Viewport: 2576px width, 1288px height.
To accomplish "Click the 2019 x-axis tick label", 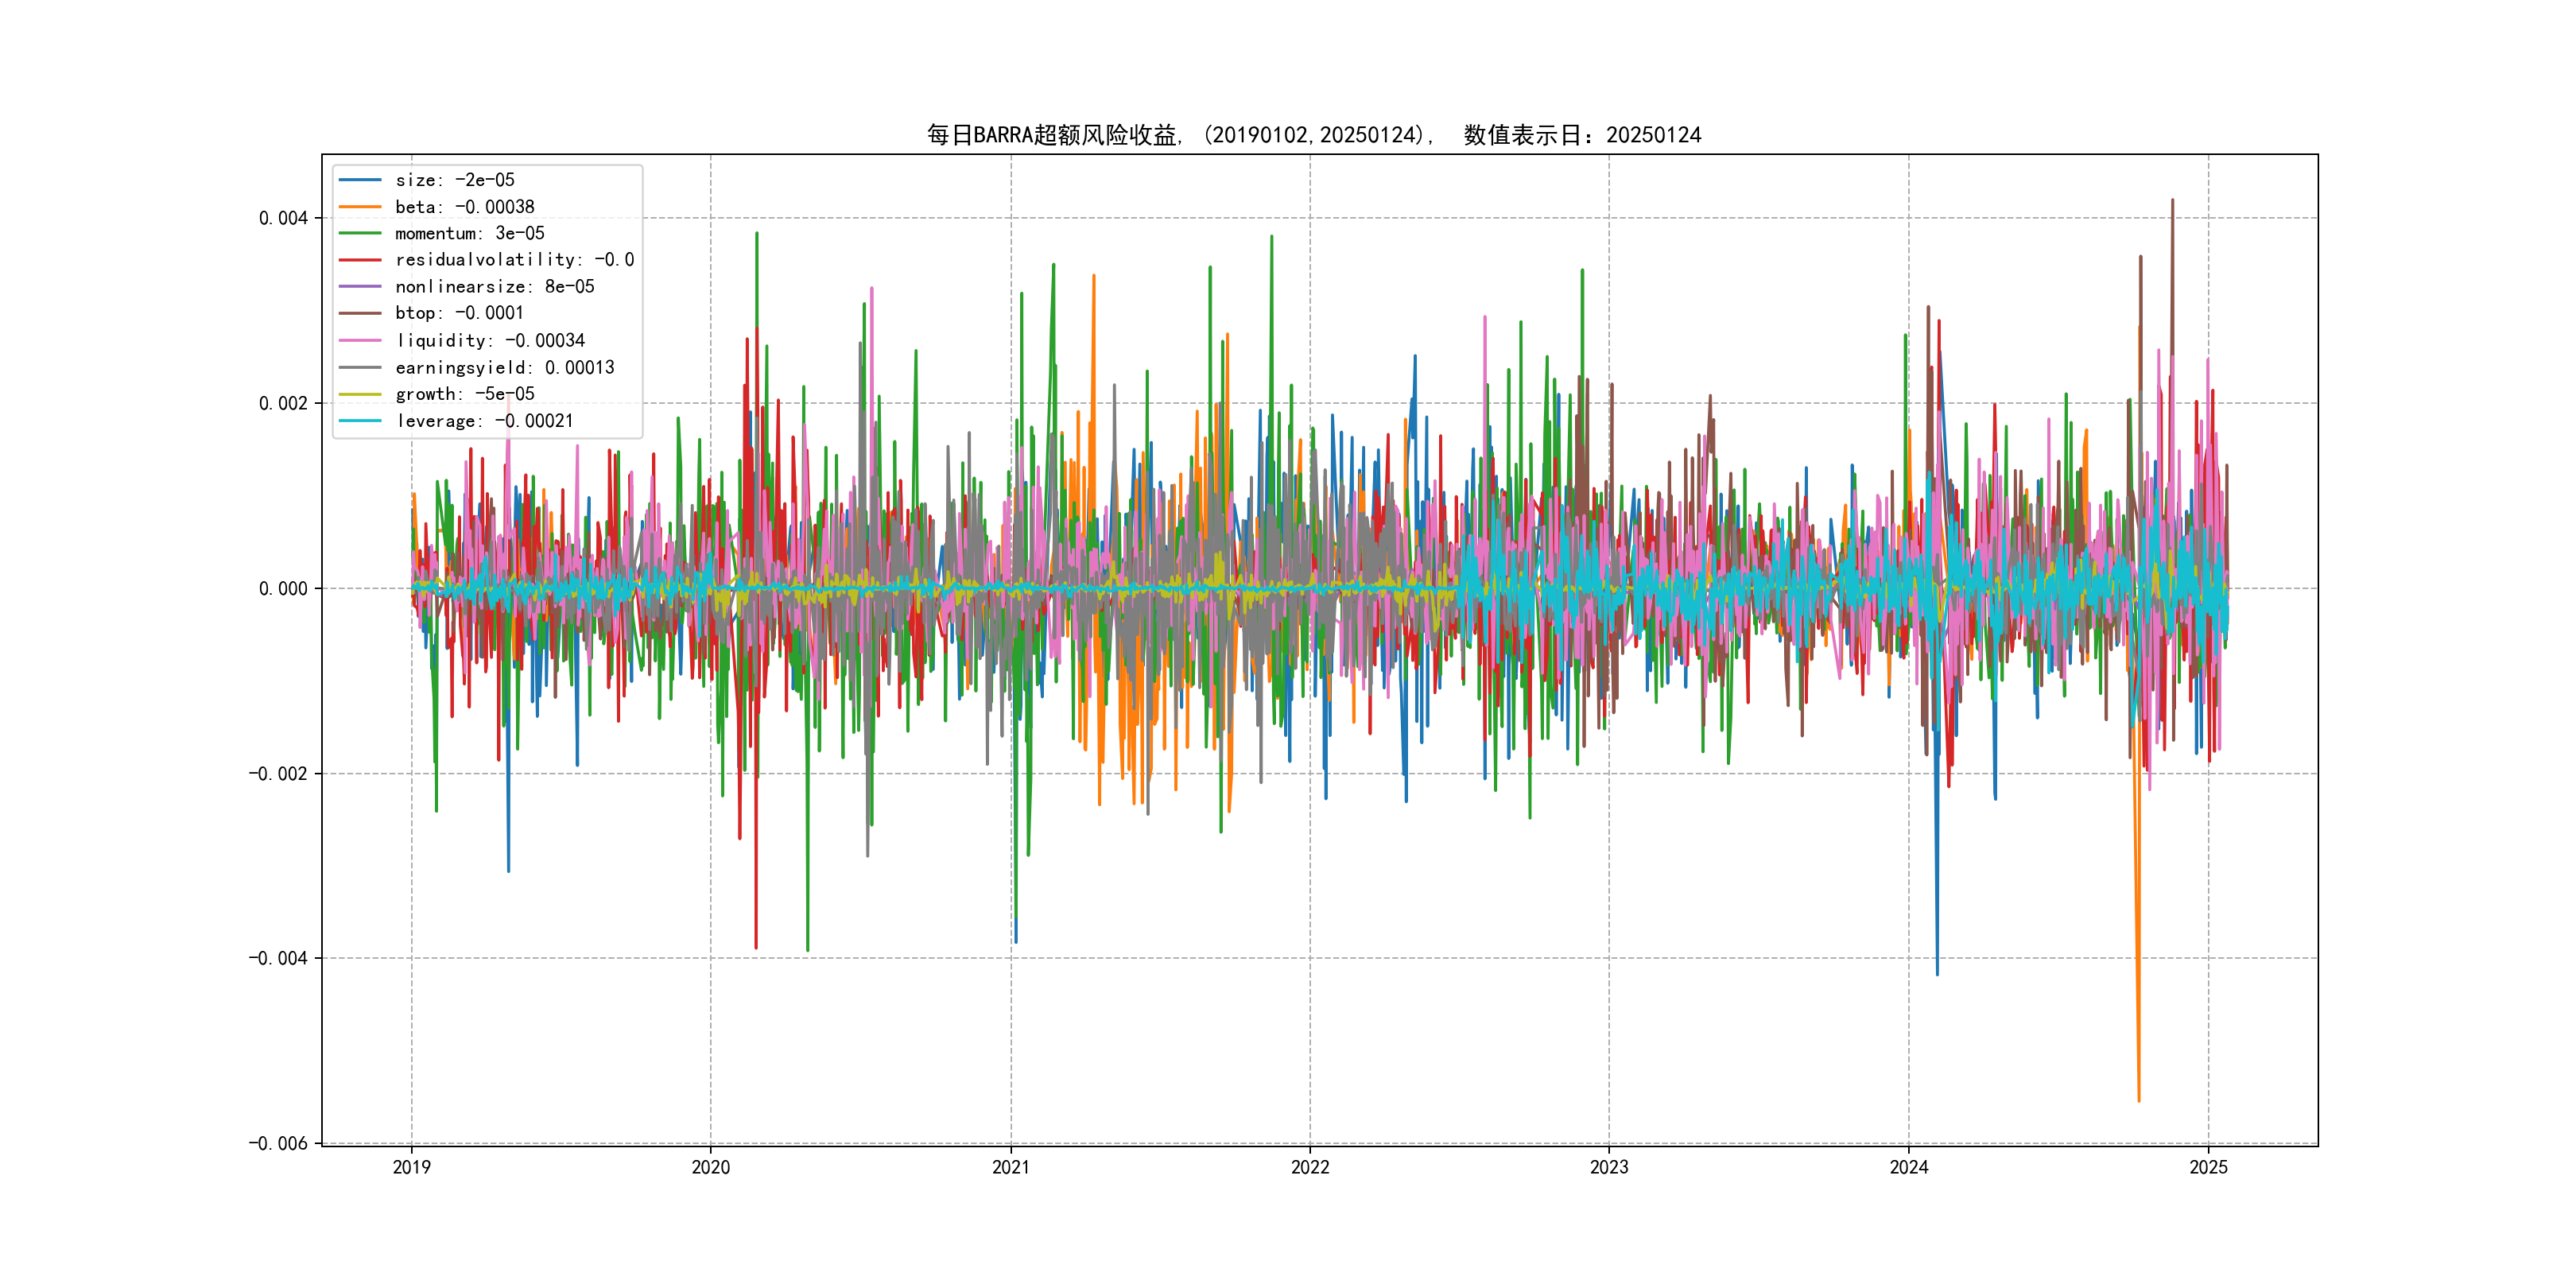I will coord(411,1167).
